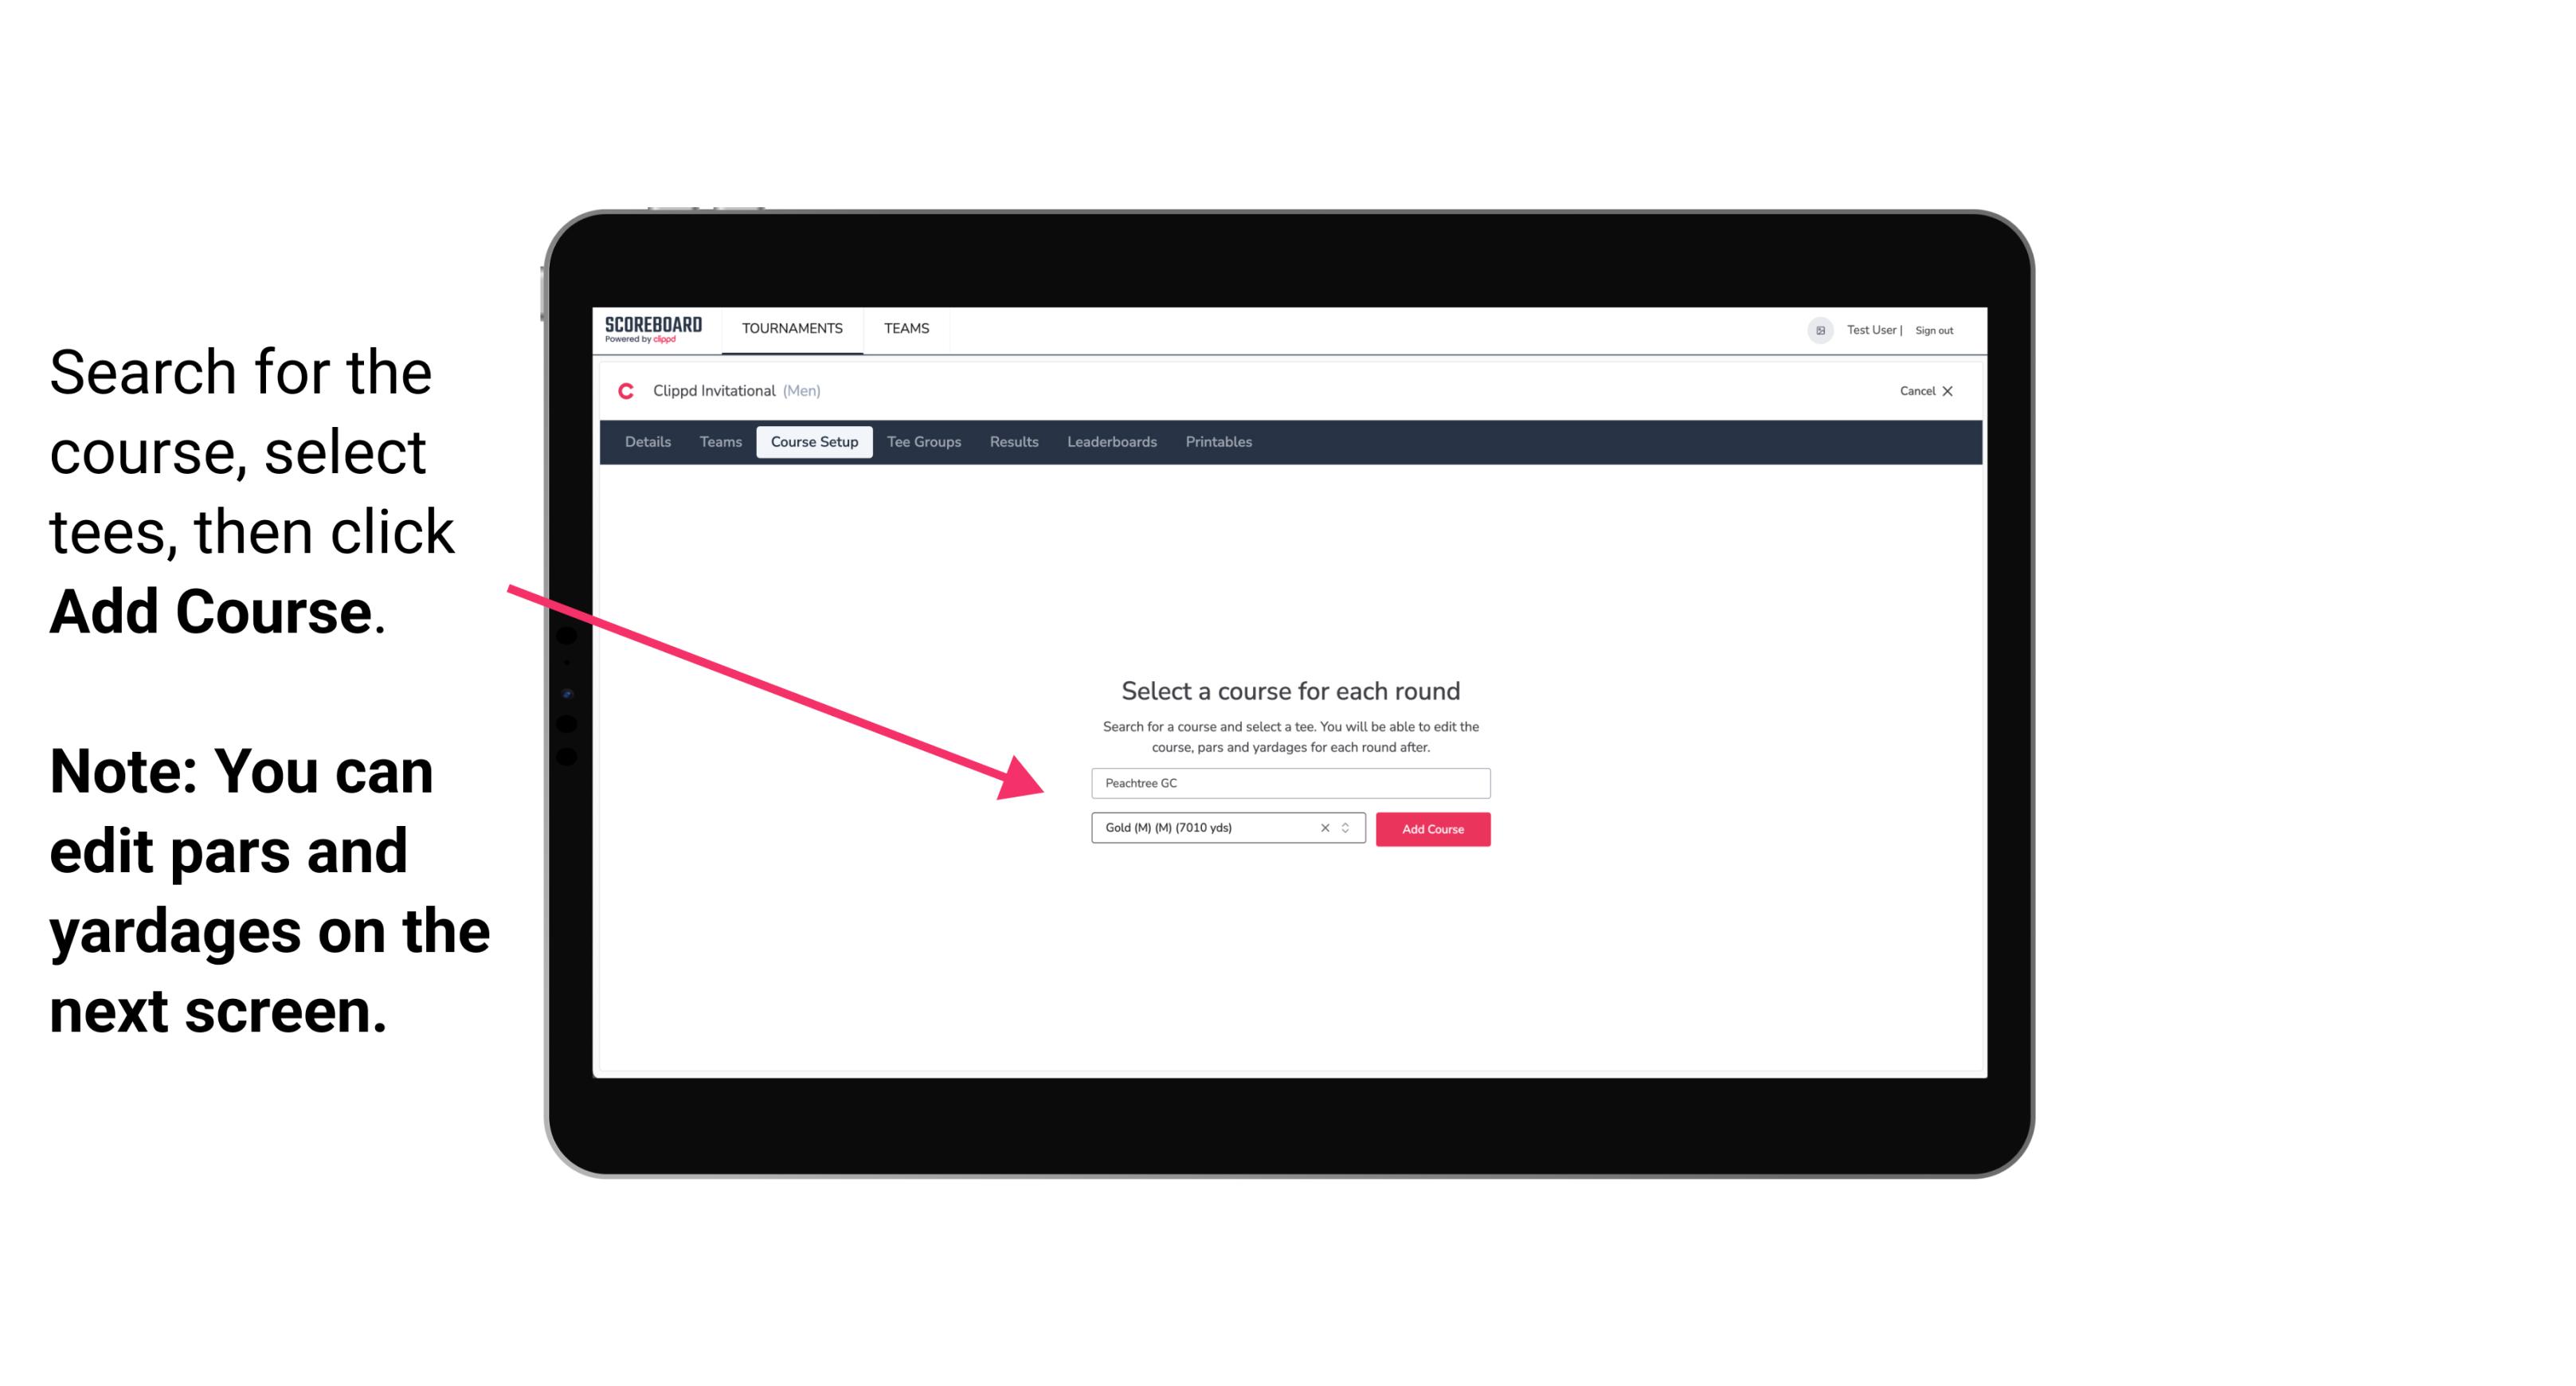Viewport: 2576px width, 1386px height.
Task: Open the Course Setup tab
Action: pos(814,442)
